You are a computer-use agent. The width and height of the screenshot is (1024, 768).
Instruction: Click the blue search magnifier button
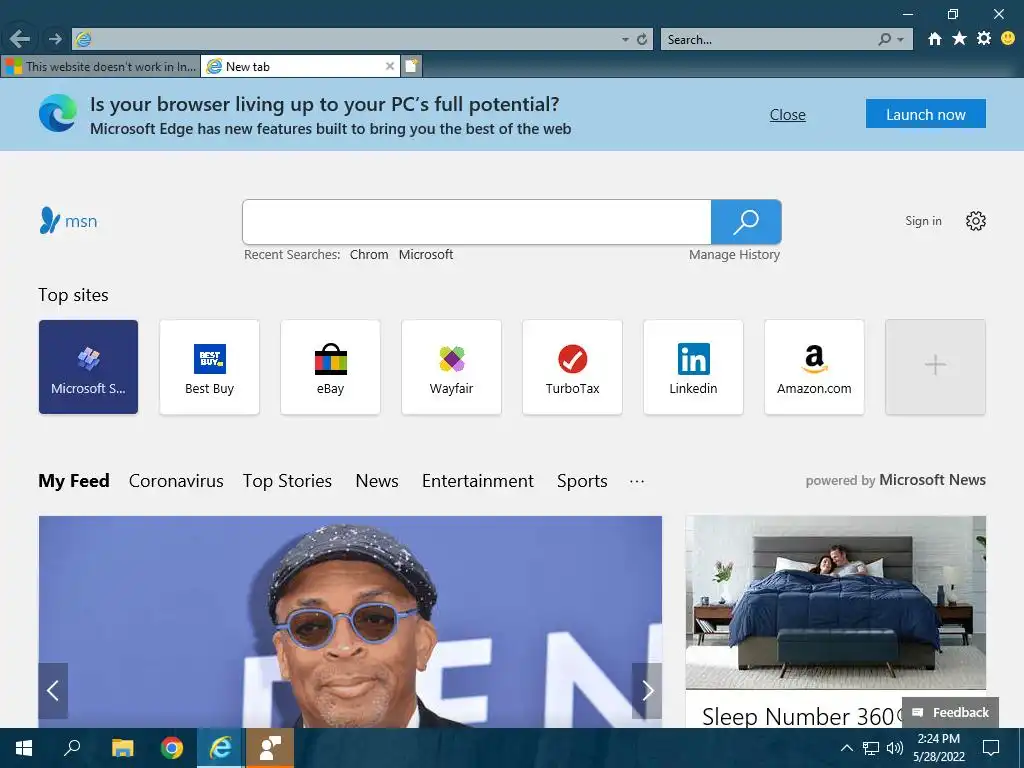click(x=746, y=222)
